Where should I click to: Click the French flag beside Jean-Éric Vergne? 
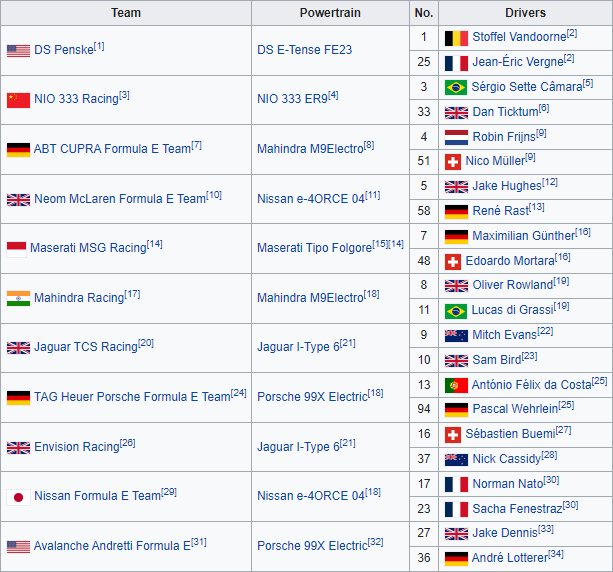[456, 63]
